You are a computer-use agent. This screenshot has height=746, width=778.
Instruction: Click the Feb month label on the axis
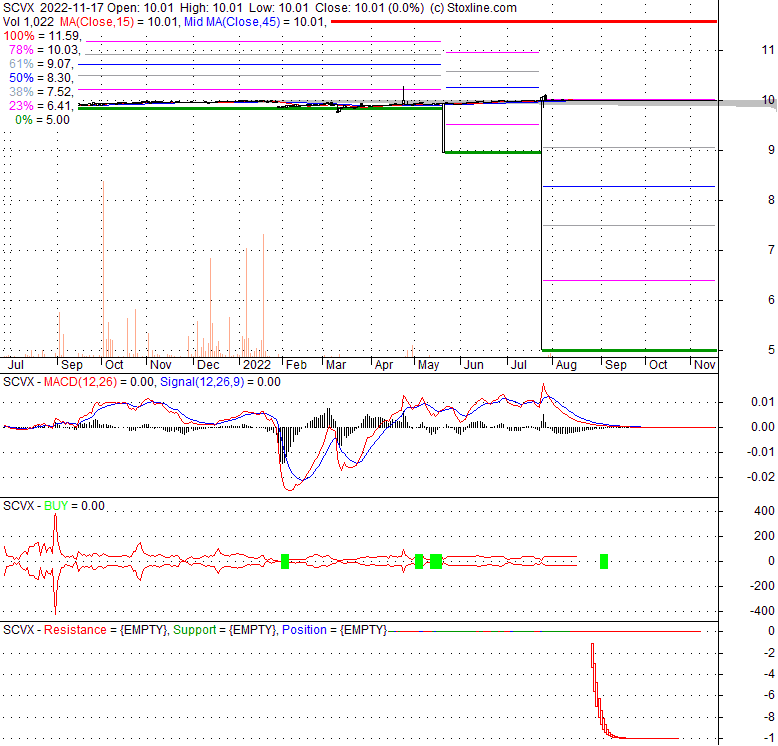pos(297,365)
